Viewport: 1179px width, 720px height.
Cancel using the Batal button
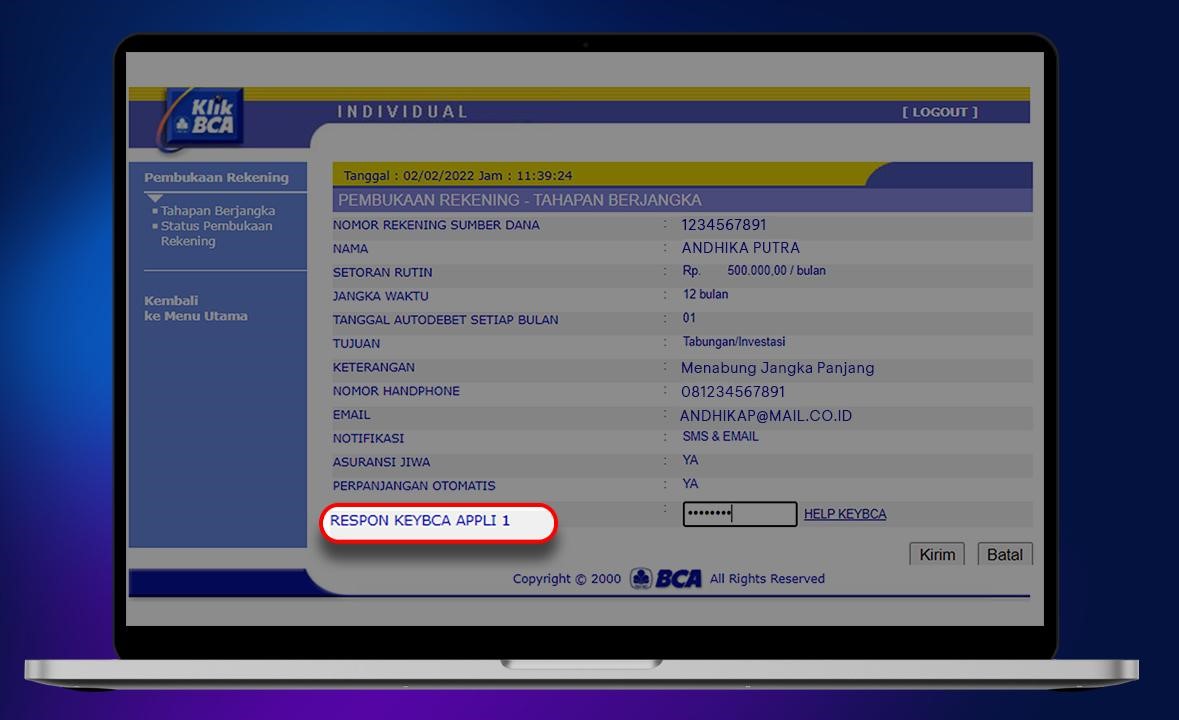click(1004, 555)
